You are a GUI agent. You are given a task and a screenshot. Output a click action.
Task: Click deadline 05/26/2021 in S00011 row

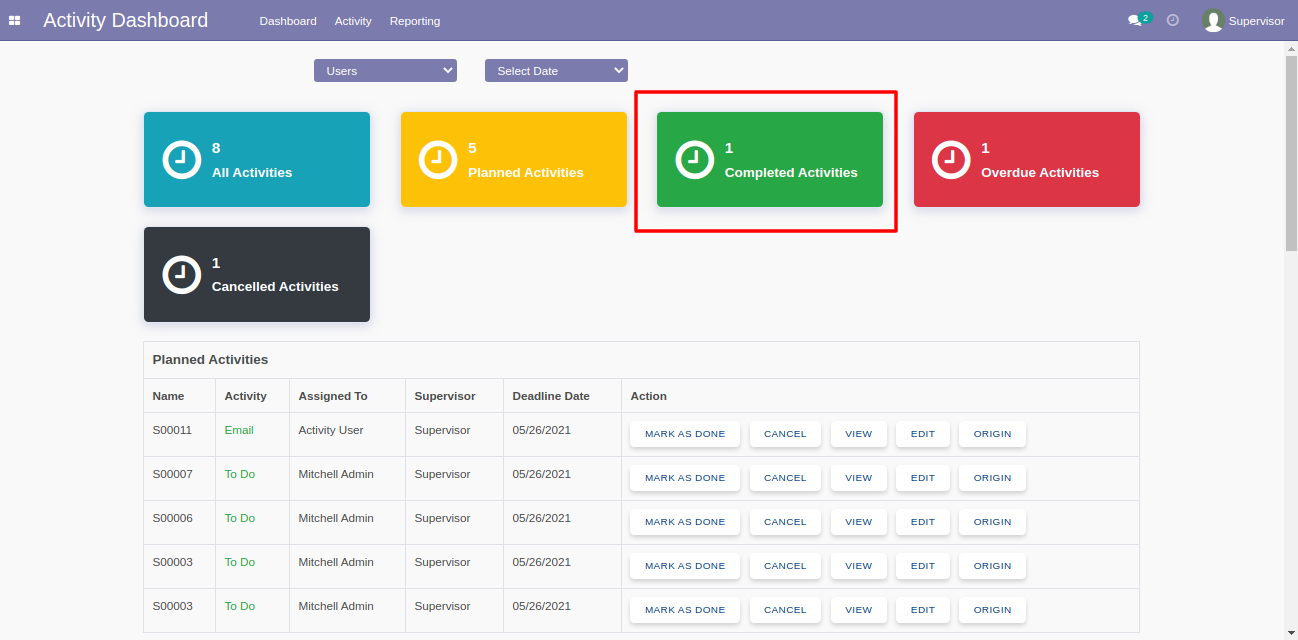pos(542,430)
